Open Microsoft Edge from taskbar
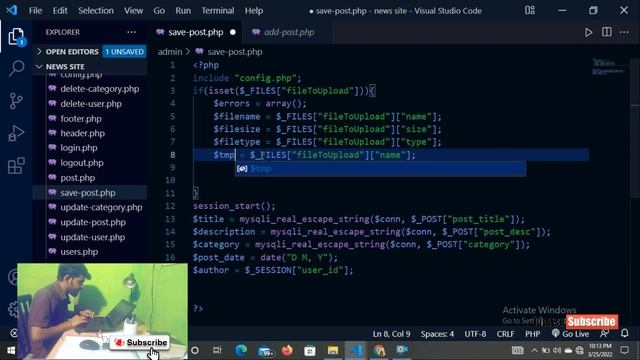The width and height of the screenshot is (640, 360). (x=241, y=350)
